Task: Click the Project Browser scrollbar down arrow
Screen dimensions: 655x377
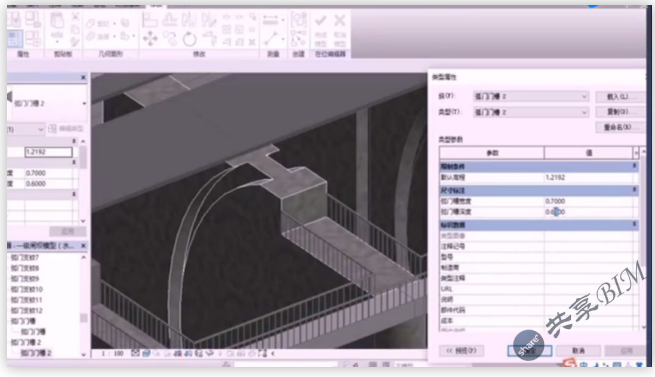Action: pyautogui.click(x=83, y=354)
